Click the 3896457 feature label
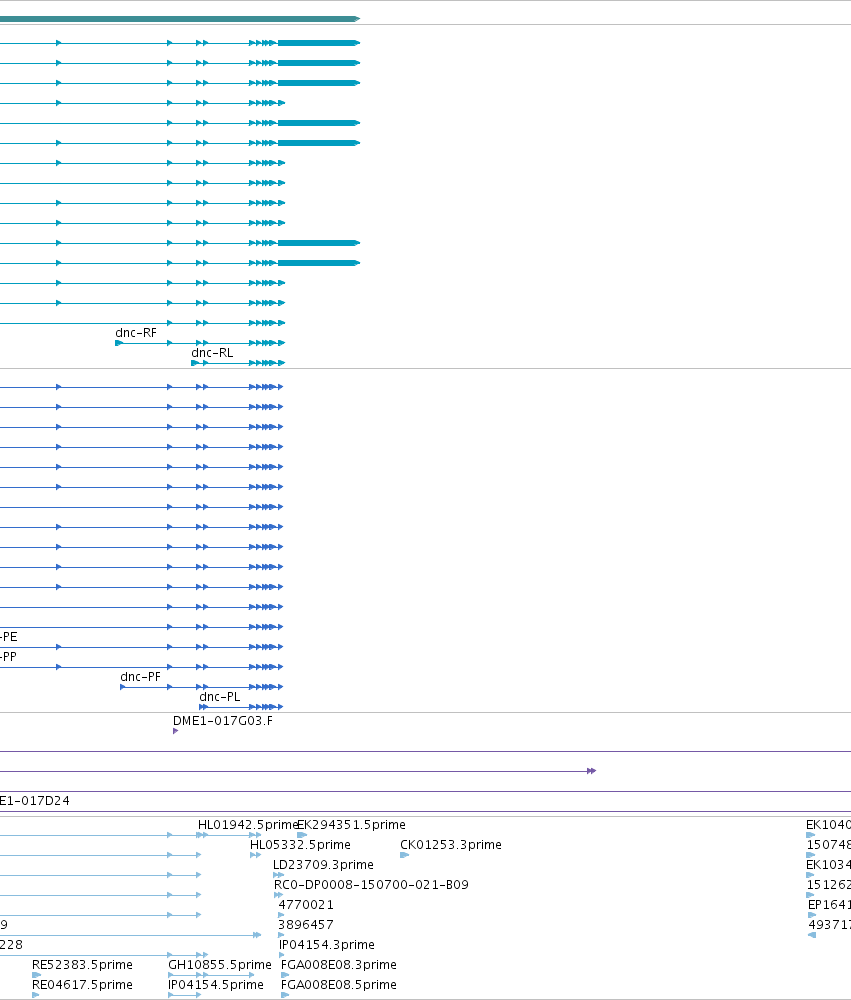Screen dimensions: 851x1000 306,924
